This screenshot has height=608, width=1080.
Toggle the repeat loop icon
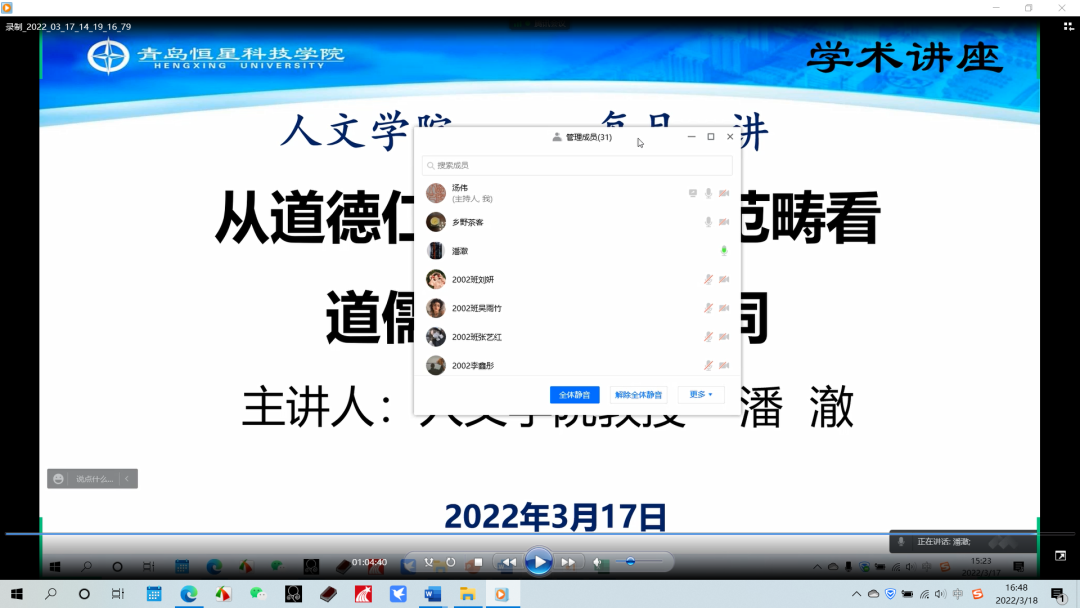coord(451,562)
